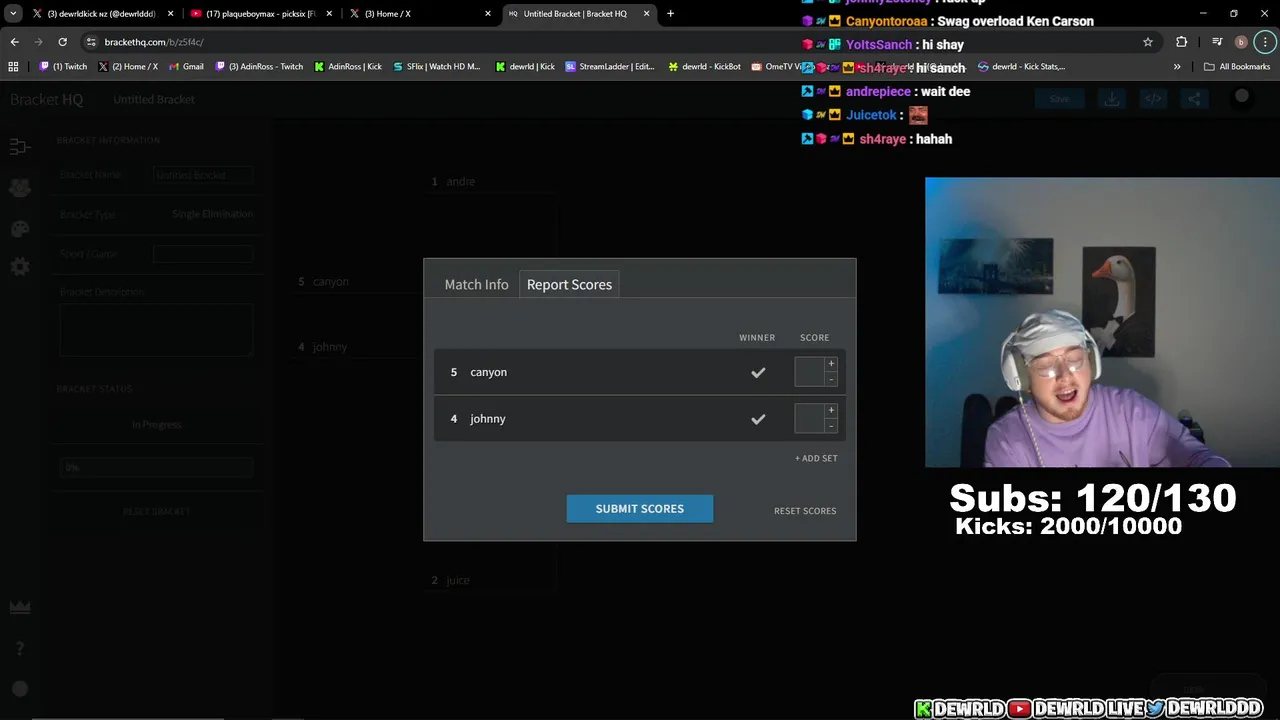Click the andre entry in the bracket
The width and height of the screenshot is (1280, 720).
[460, 181]
